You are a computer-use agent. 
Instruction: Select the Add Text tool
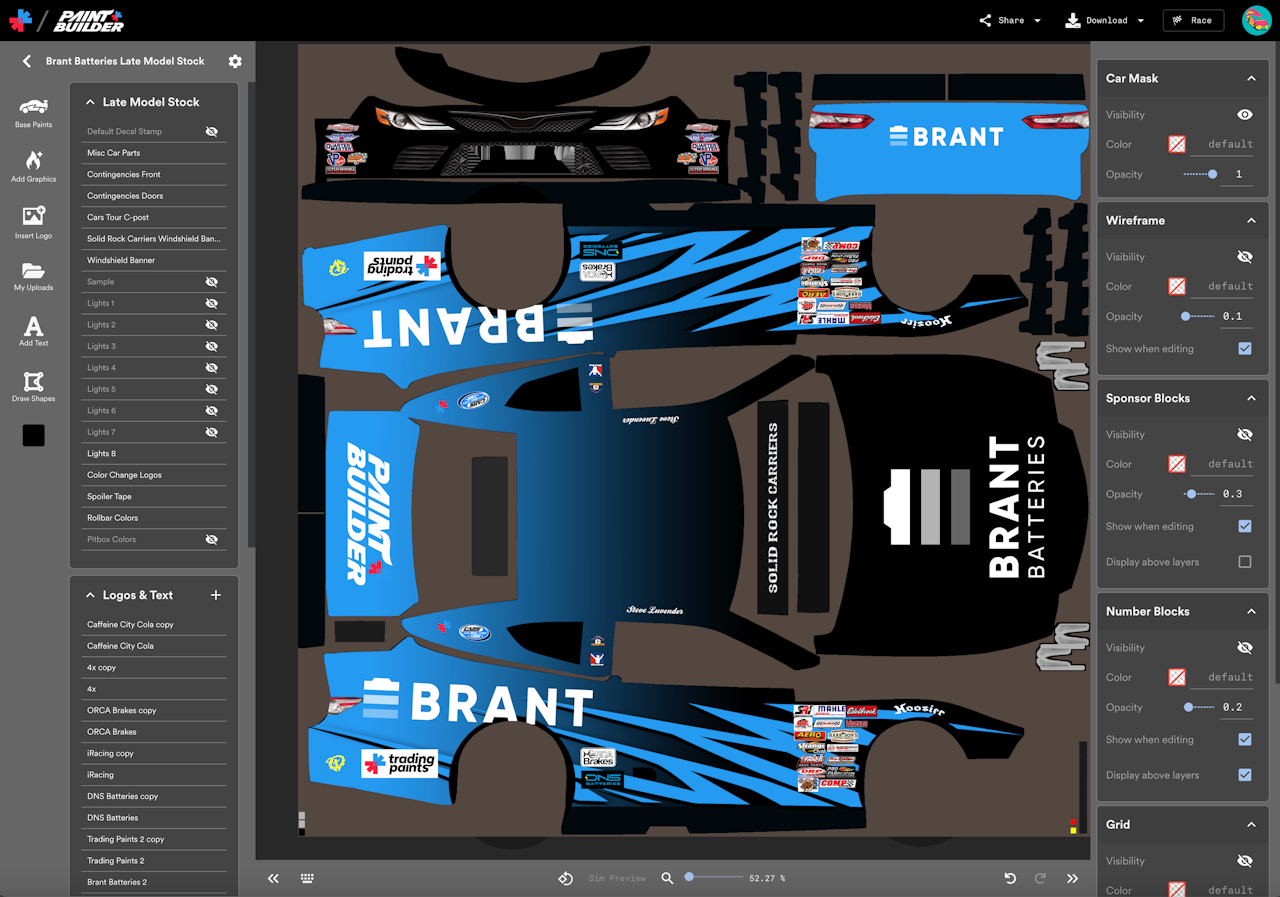[x=33, y=331]
